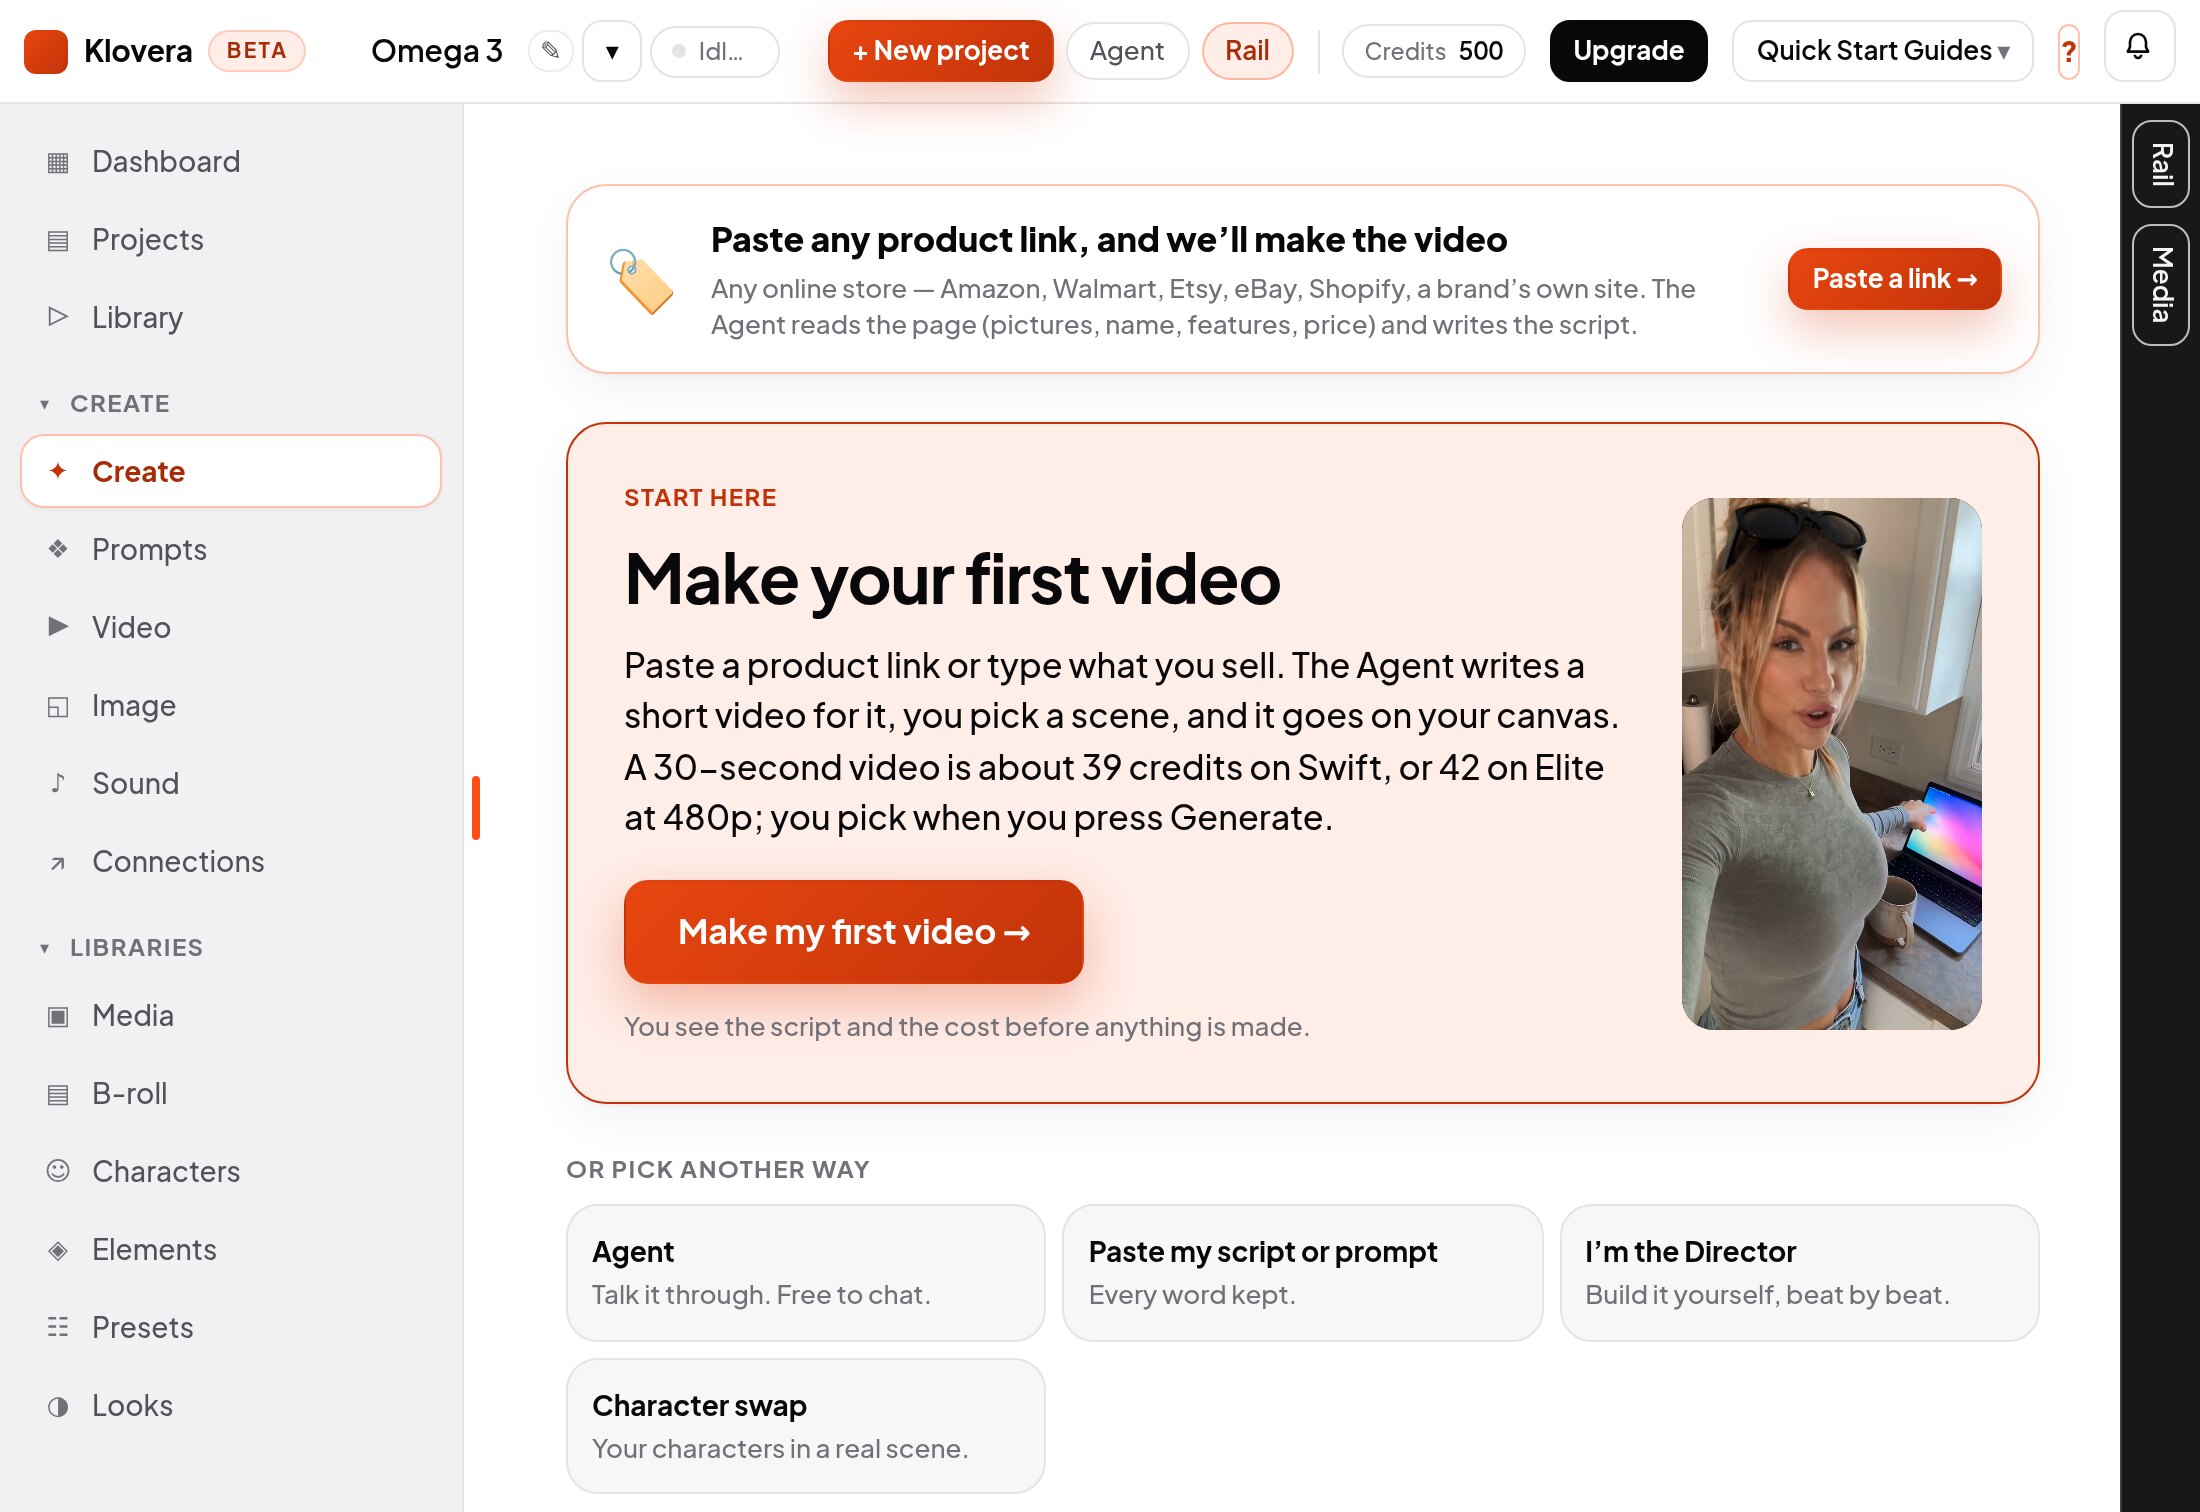Choose the I'm the Director card

coord(1799,1273)
